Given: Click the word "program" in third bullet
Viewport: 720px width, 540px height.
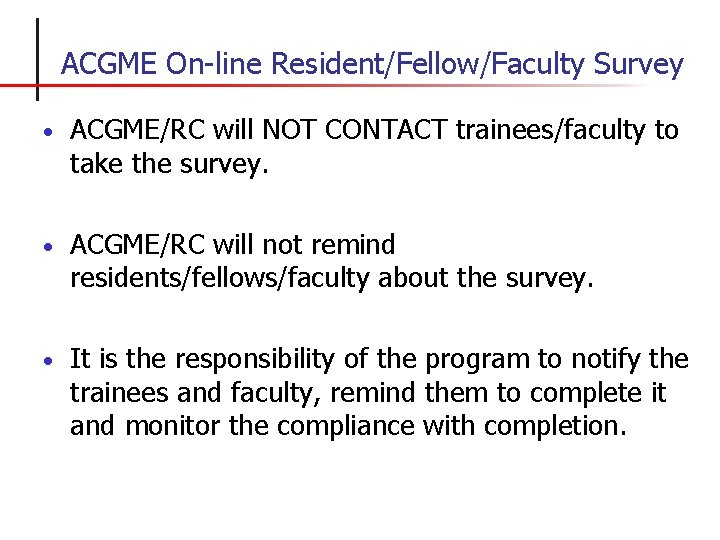Looking at the screenshot, I should (478, 358).
